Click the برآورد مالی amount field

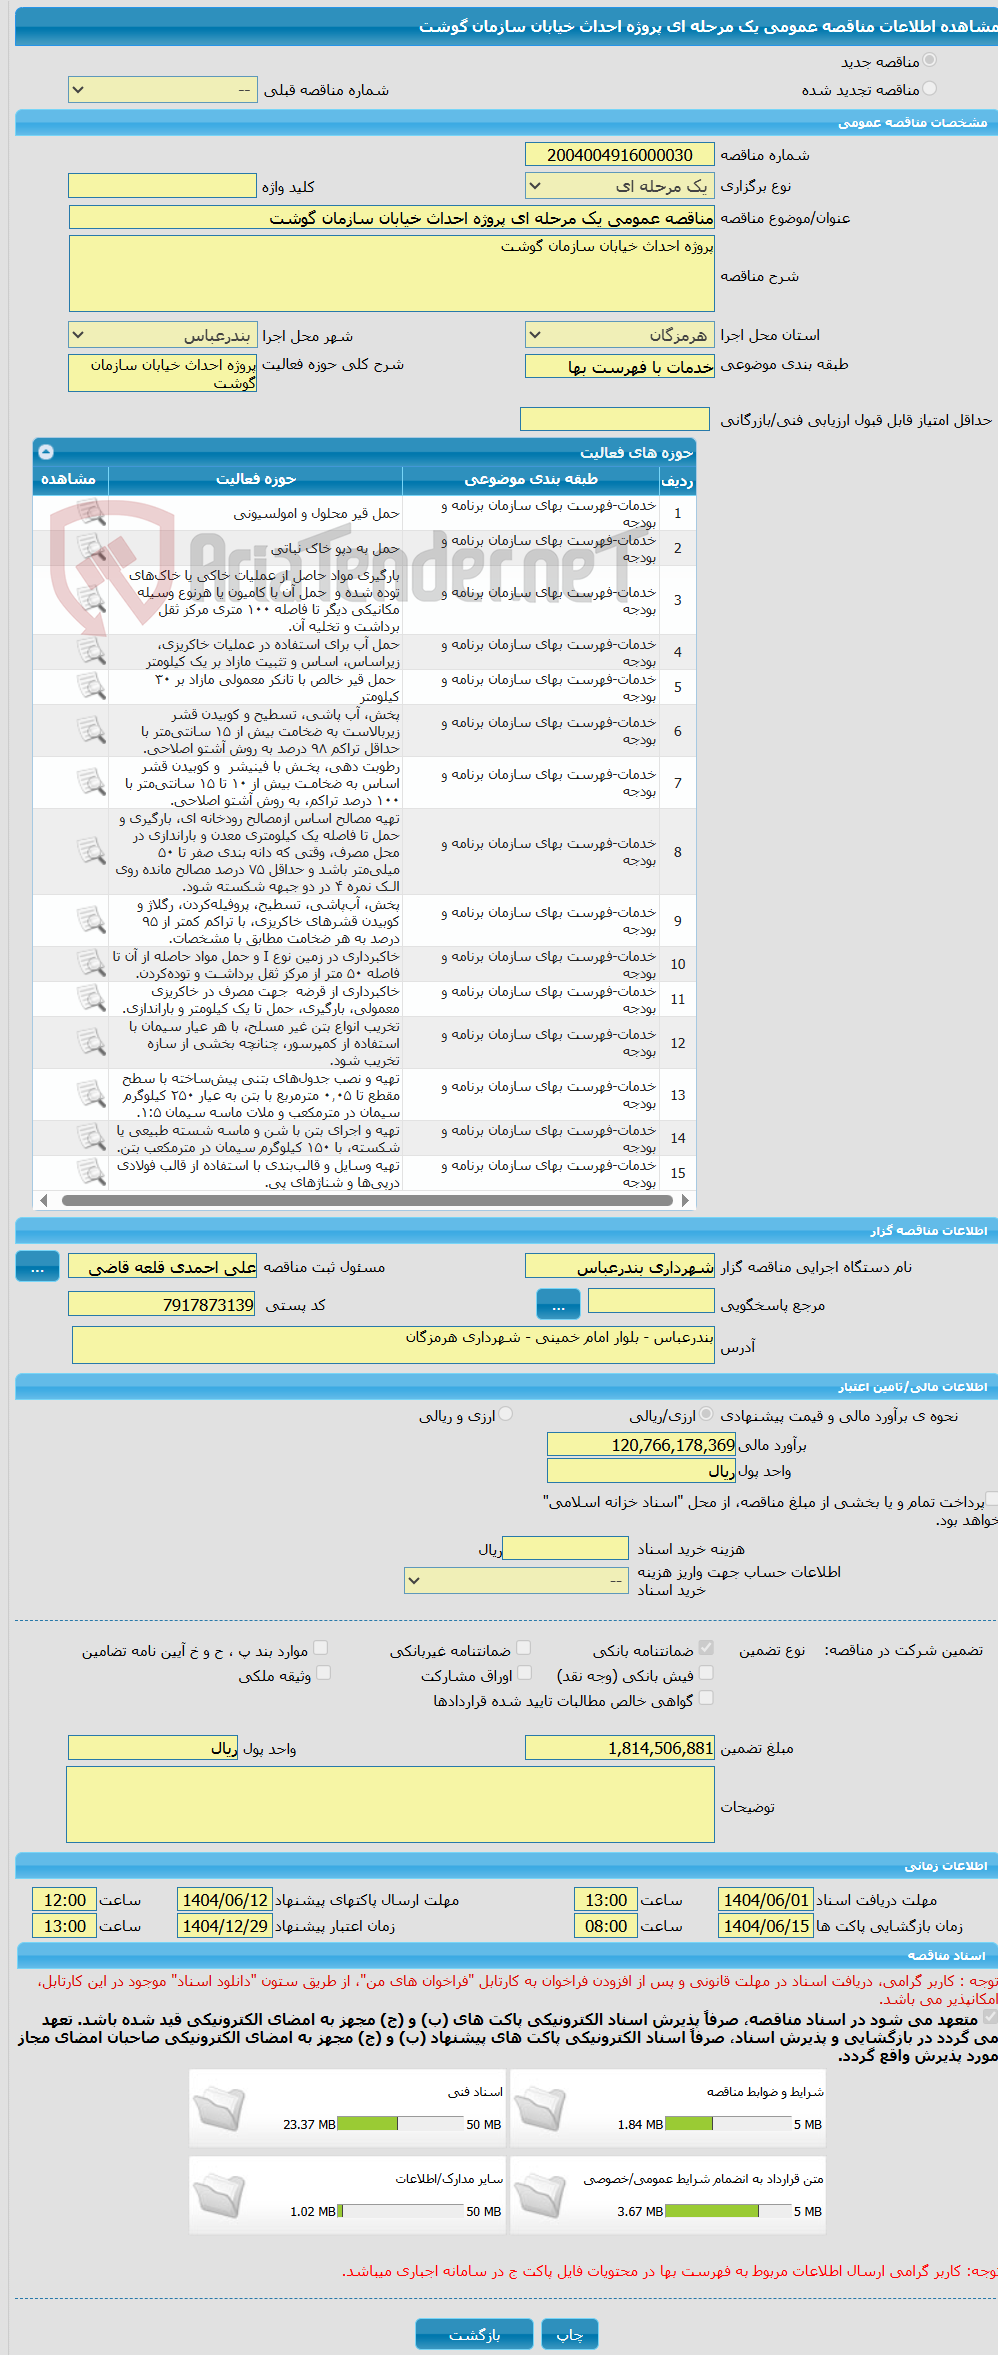(642, 1445)
